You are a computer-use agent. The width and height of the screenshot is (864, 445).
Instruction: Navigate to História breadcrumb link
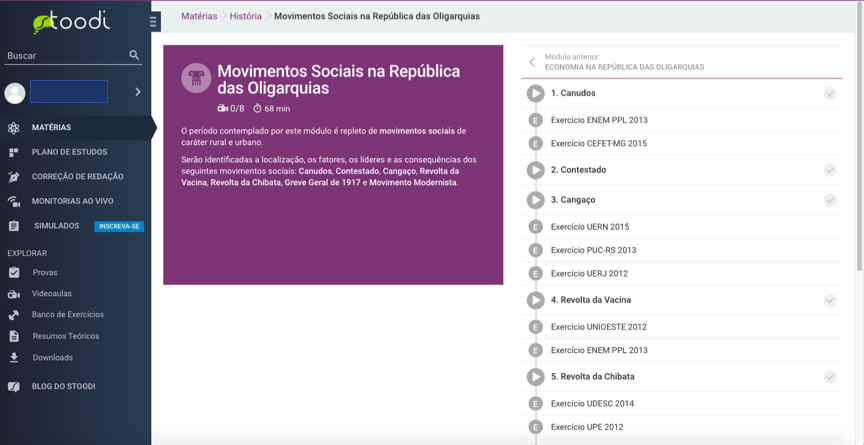pos(245,16)
